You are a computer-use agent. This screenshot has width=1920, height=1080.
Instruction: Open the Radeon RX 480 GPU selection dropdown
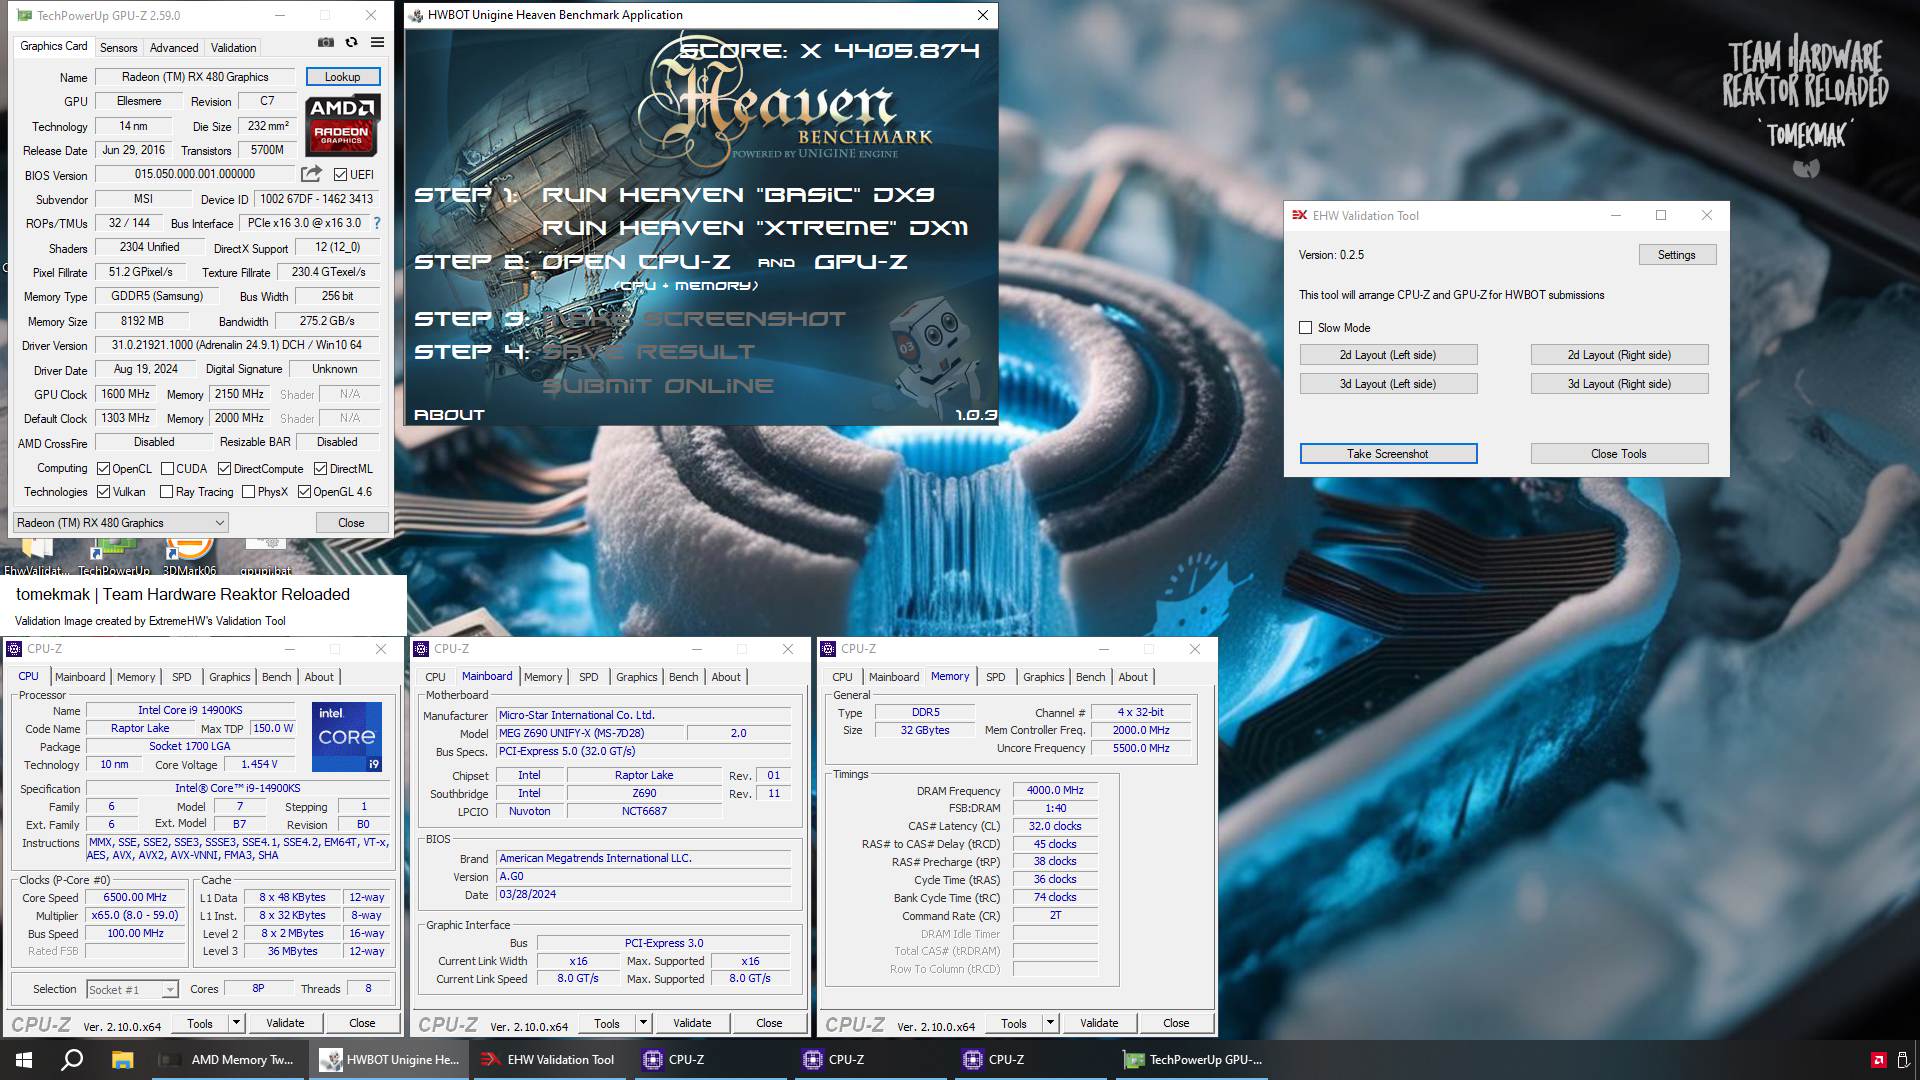(121, 523)
